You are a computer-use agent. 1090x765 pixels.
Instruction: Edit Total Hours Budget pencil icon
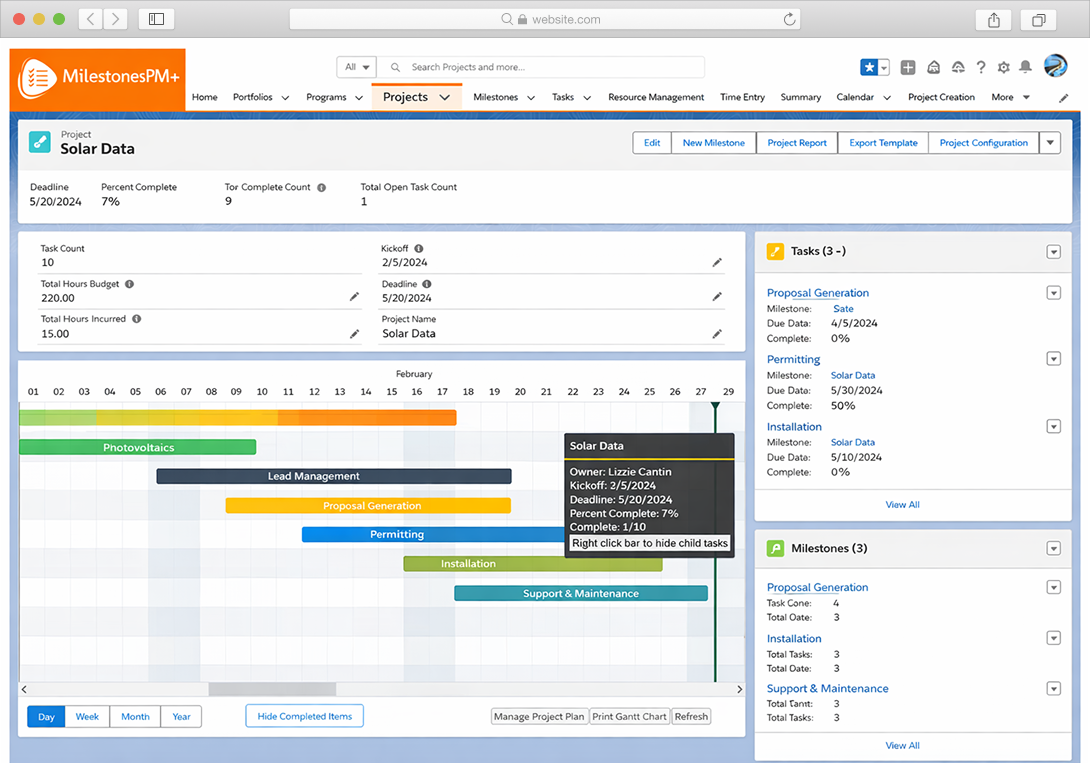[354, 297]
